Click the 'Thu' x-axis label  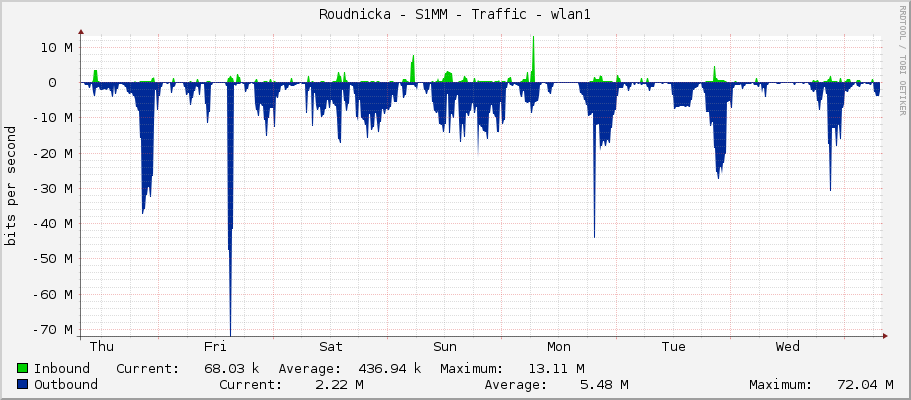(x=102, y=347)
